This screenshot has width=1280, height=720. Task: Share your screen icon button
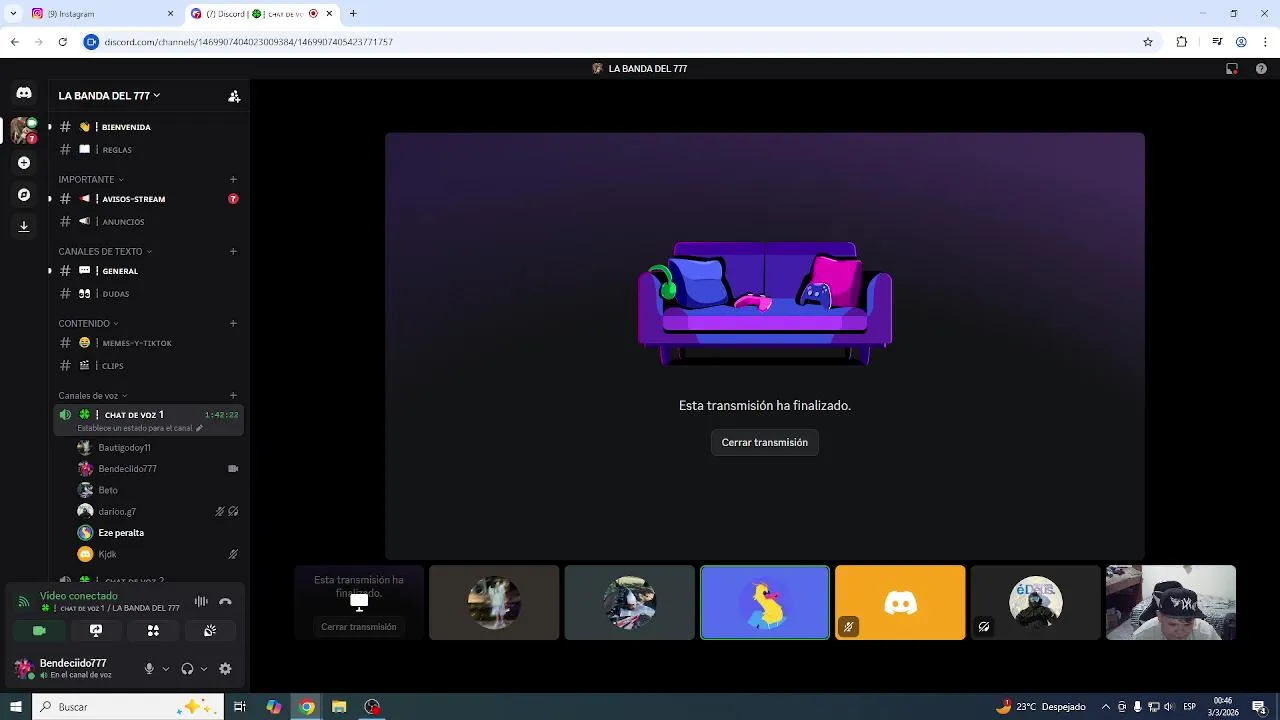[96, 631]
